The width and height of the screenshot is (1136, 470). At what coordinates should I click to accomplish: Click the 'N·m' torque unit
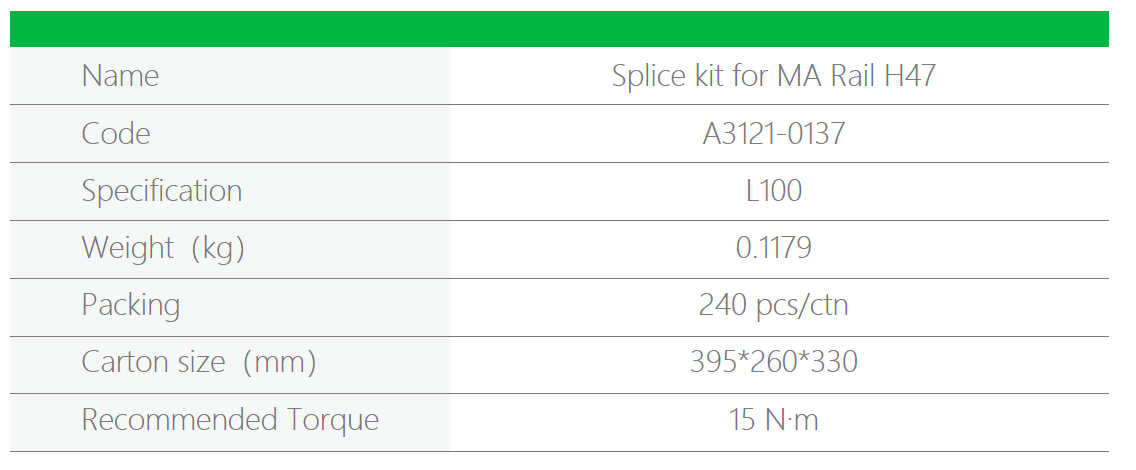click(792, 420)
